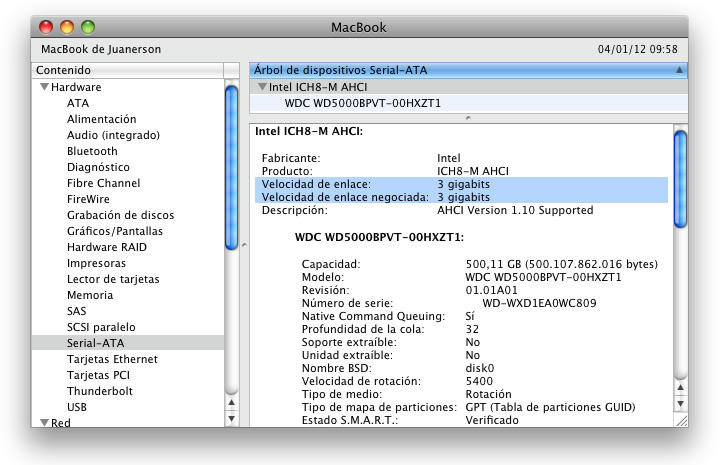Select SAS in the Hardware list

(77, 311)
